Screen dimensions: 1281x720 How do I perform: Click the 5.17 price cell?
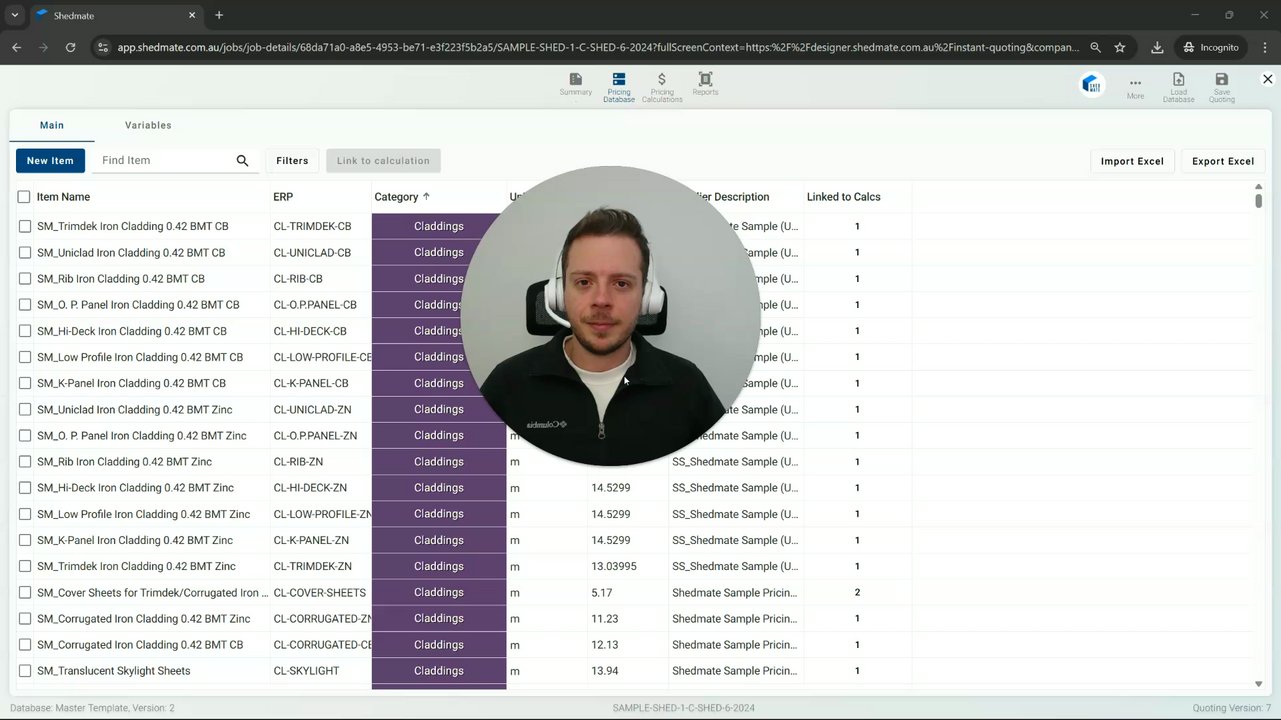coord(601,593)
